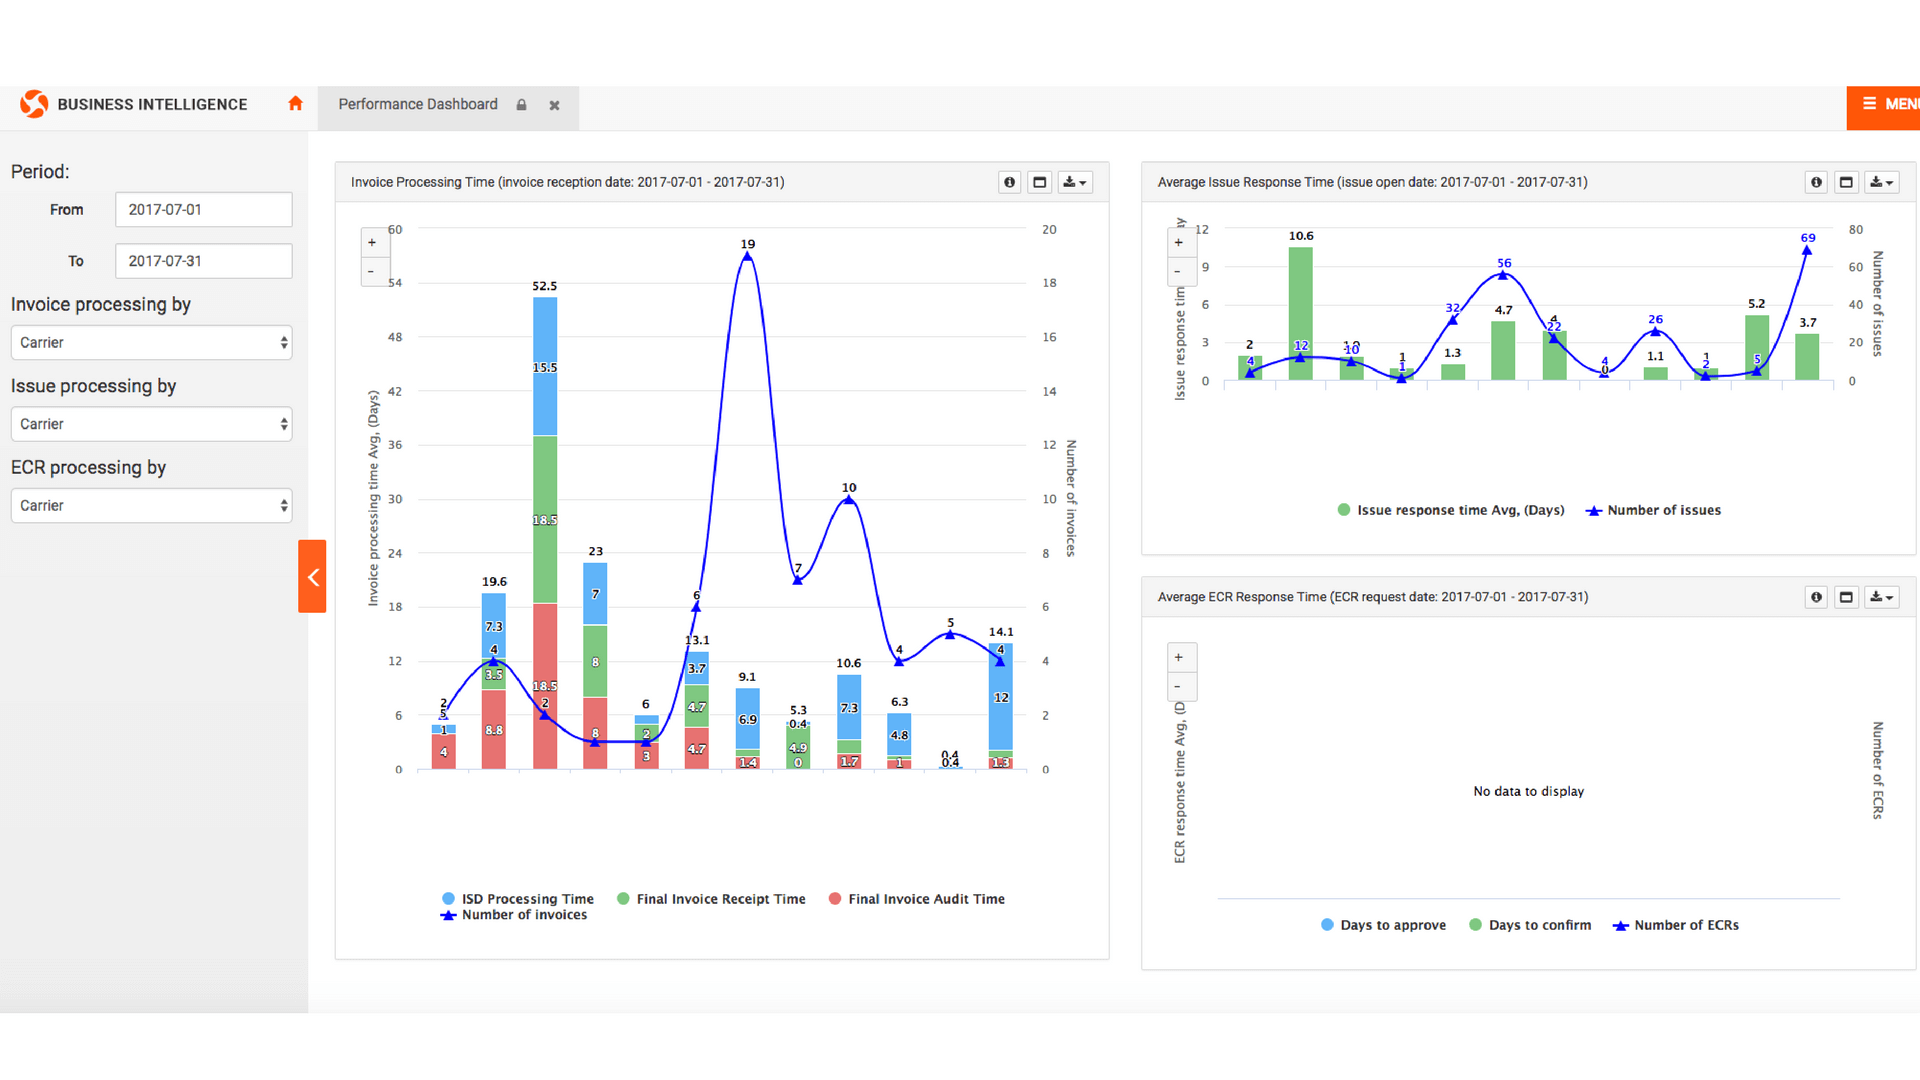The image size is (1920, 1080).
Task: Open the ECR processing by dropdown
Action: 152,506
